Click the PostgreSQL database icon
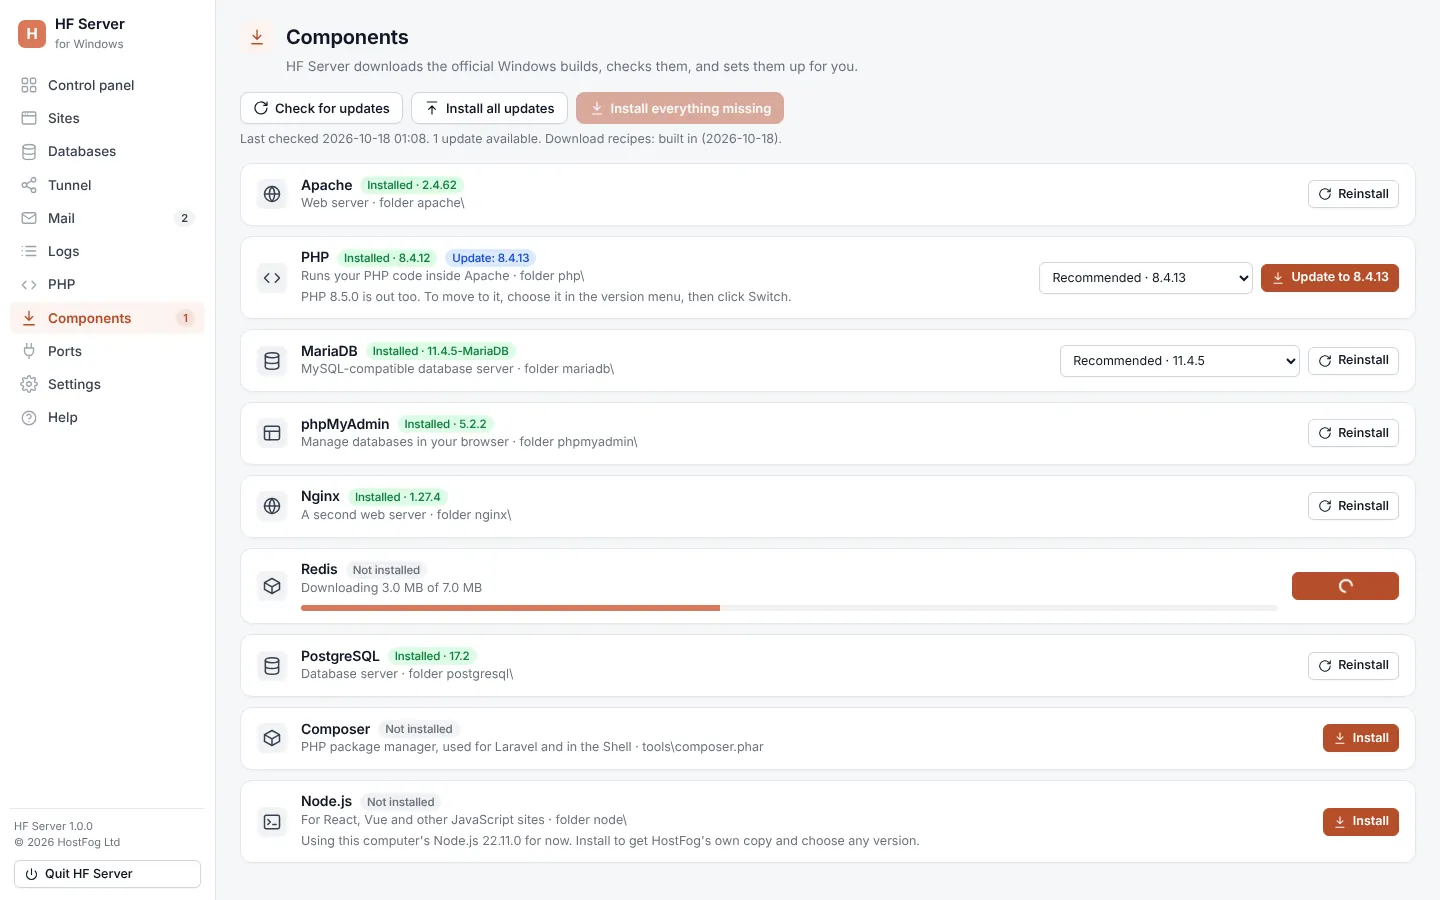The image size is (1440, 900). (x=272, y=666)
